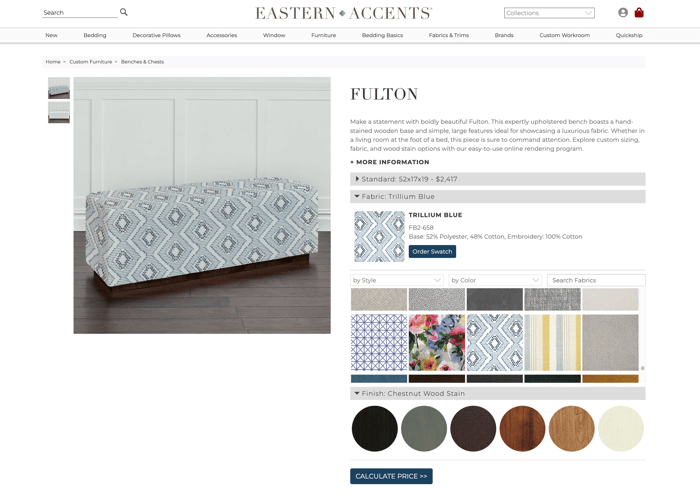Click the Calculate Price button
The height and width of the screenshot is (503, 700).
tap(391, 476)
